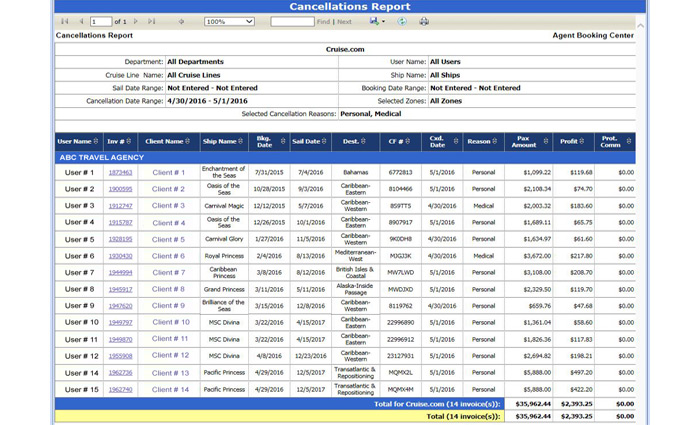
Task: Sort by CF # column
Action: tap(407, 141)
